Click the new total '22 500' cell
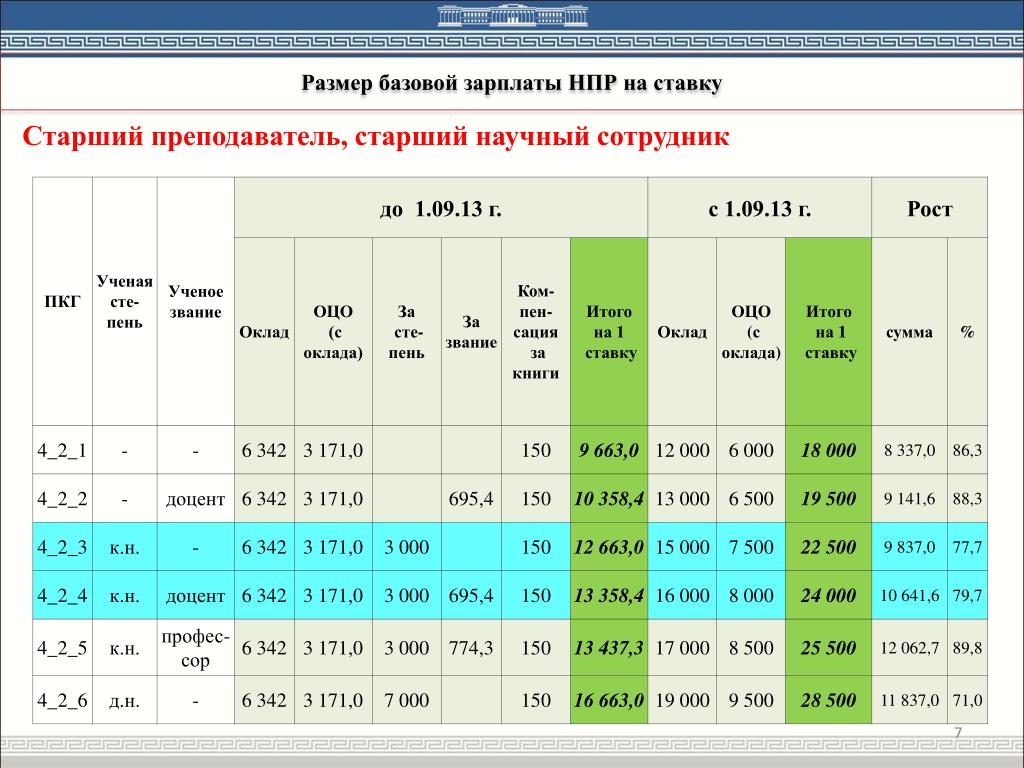1024x768 pixels. pyautogui.click(x=828, y=547)
